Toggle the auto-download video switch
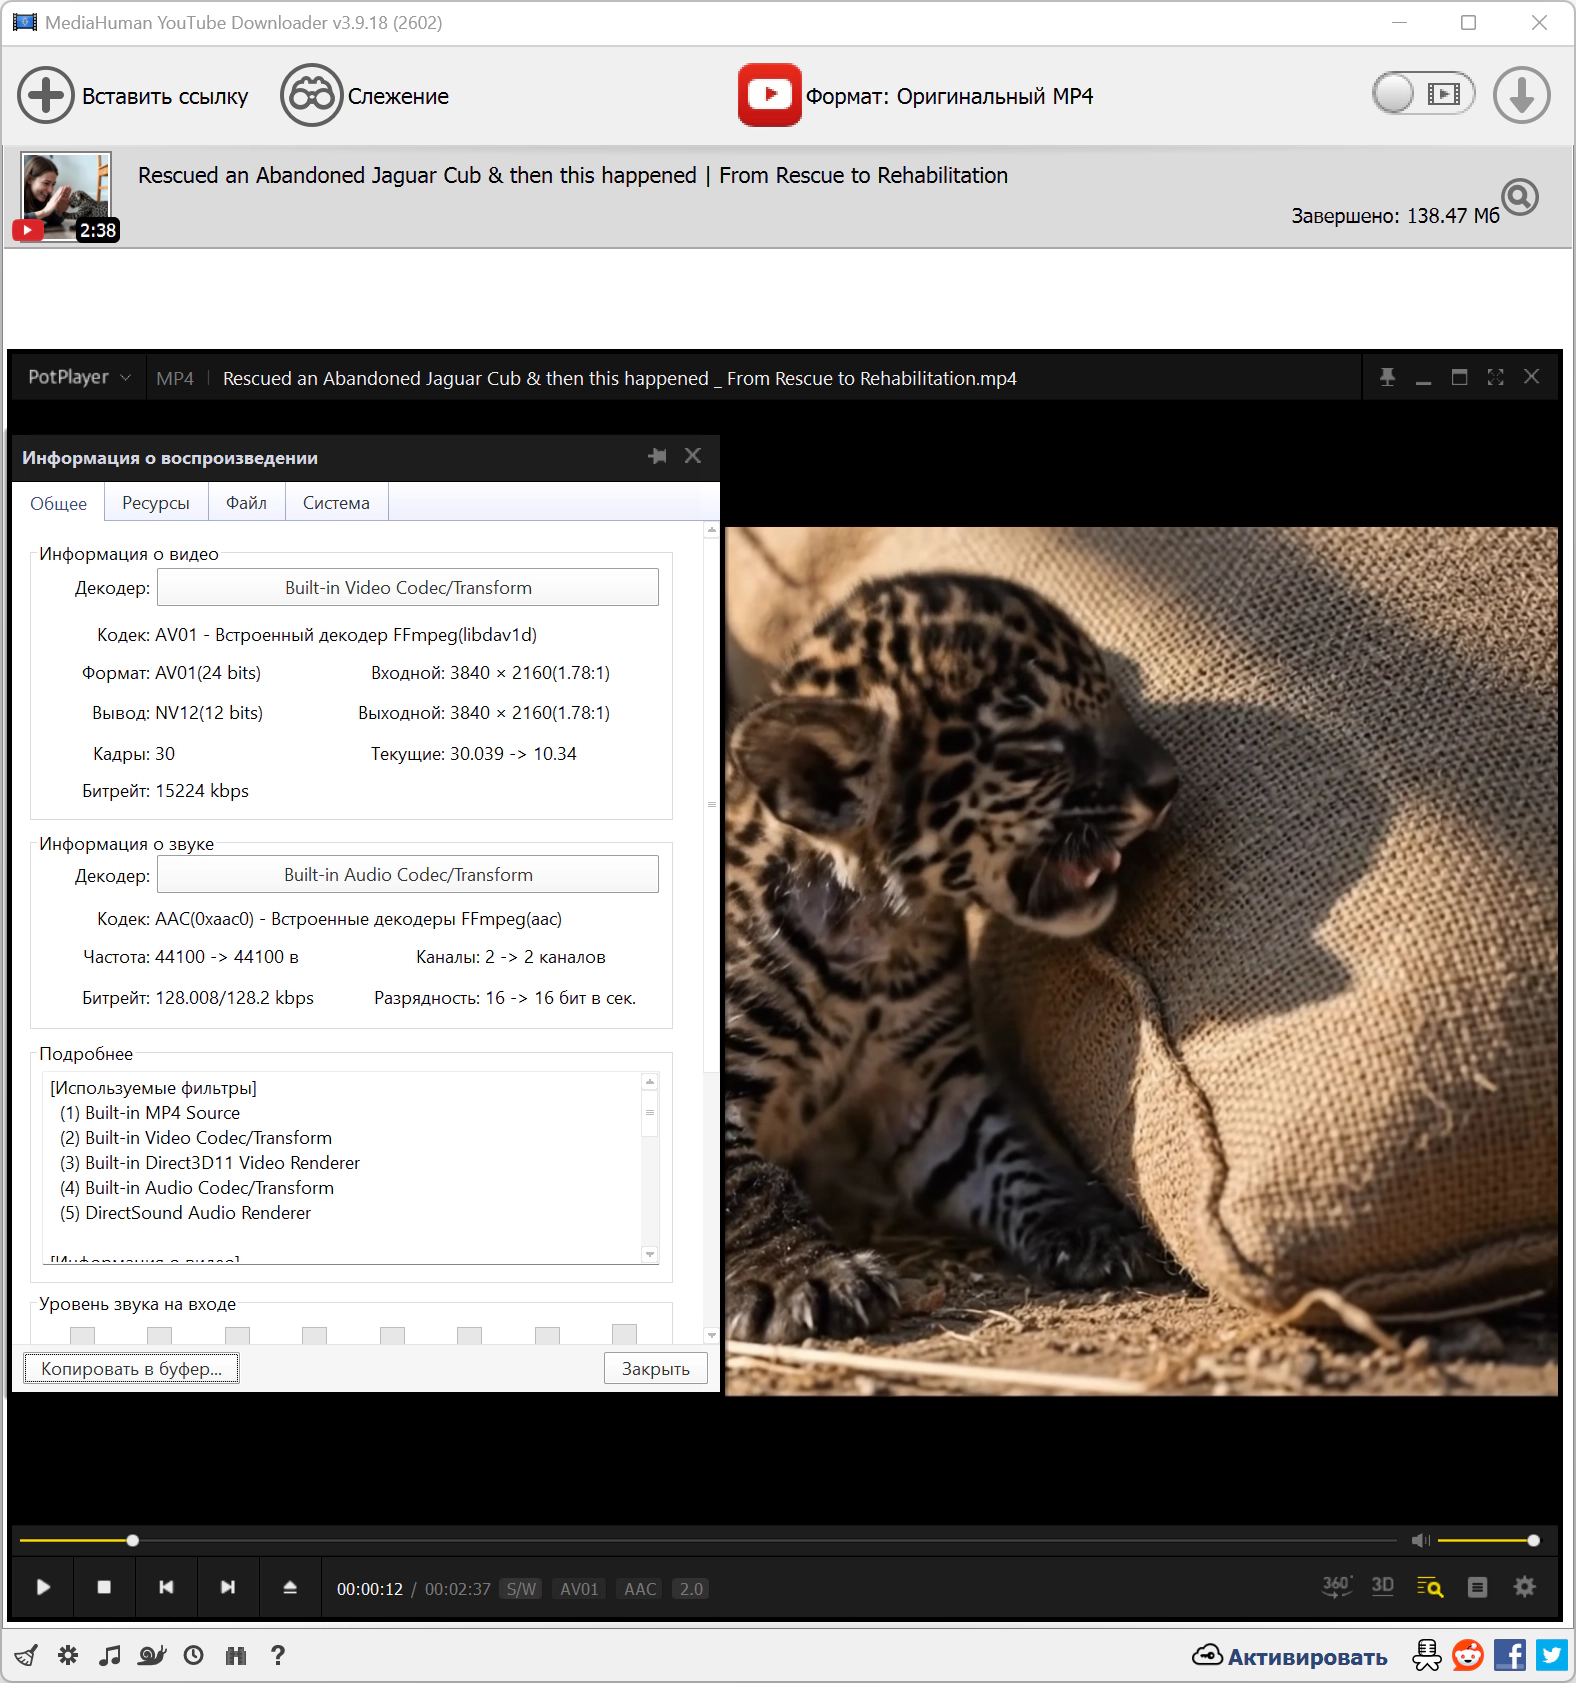 point(1423,95)
